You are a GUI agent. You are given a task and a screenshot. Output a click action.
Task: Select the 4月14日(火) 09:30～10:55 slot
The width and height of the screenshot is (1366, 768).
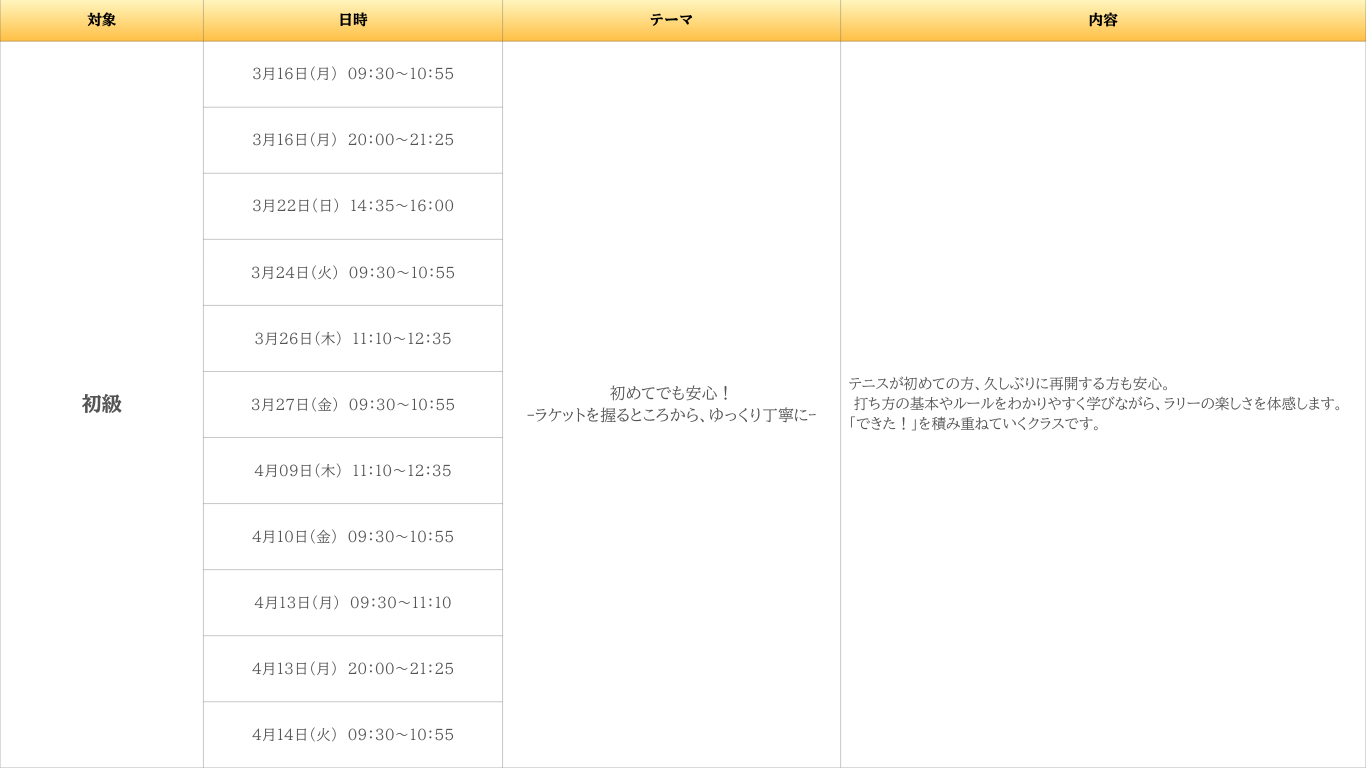(353, 735)
